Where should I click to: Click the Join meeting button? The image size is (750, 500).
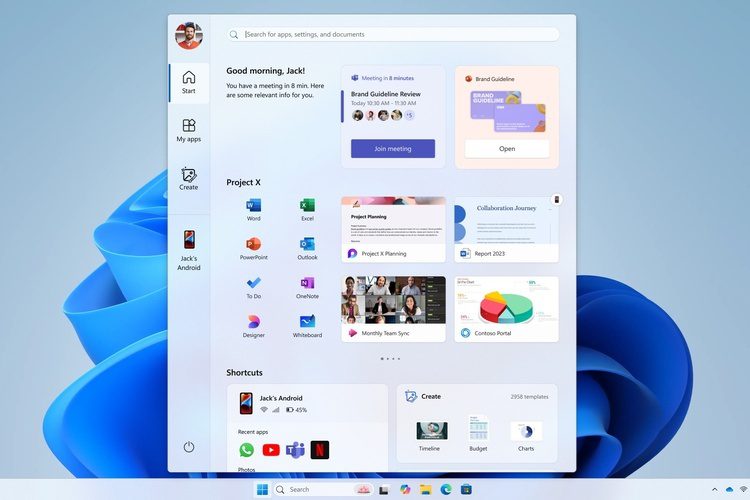pos(392,149)
